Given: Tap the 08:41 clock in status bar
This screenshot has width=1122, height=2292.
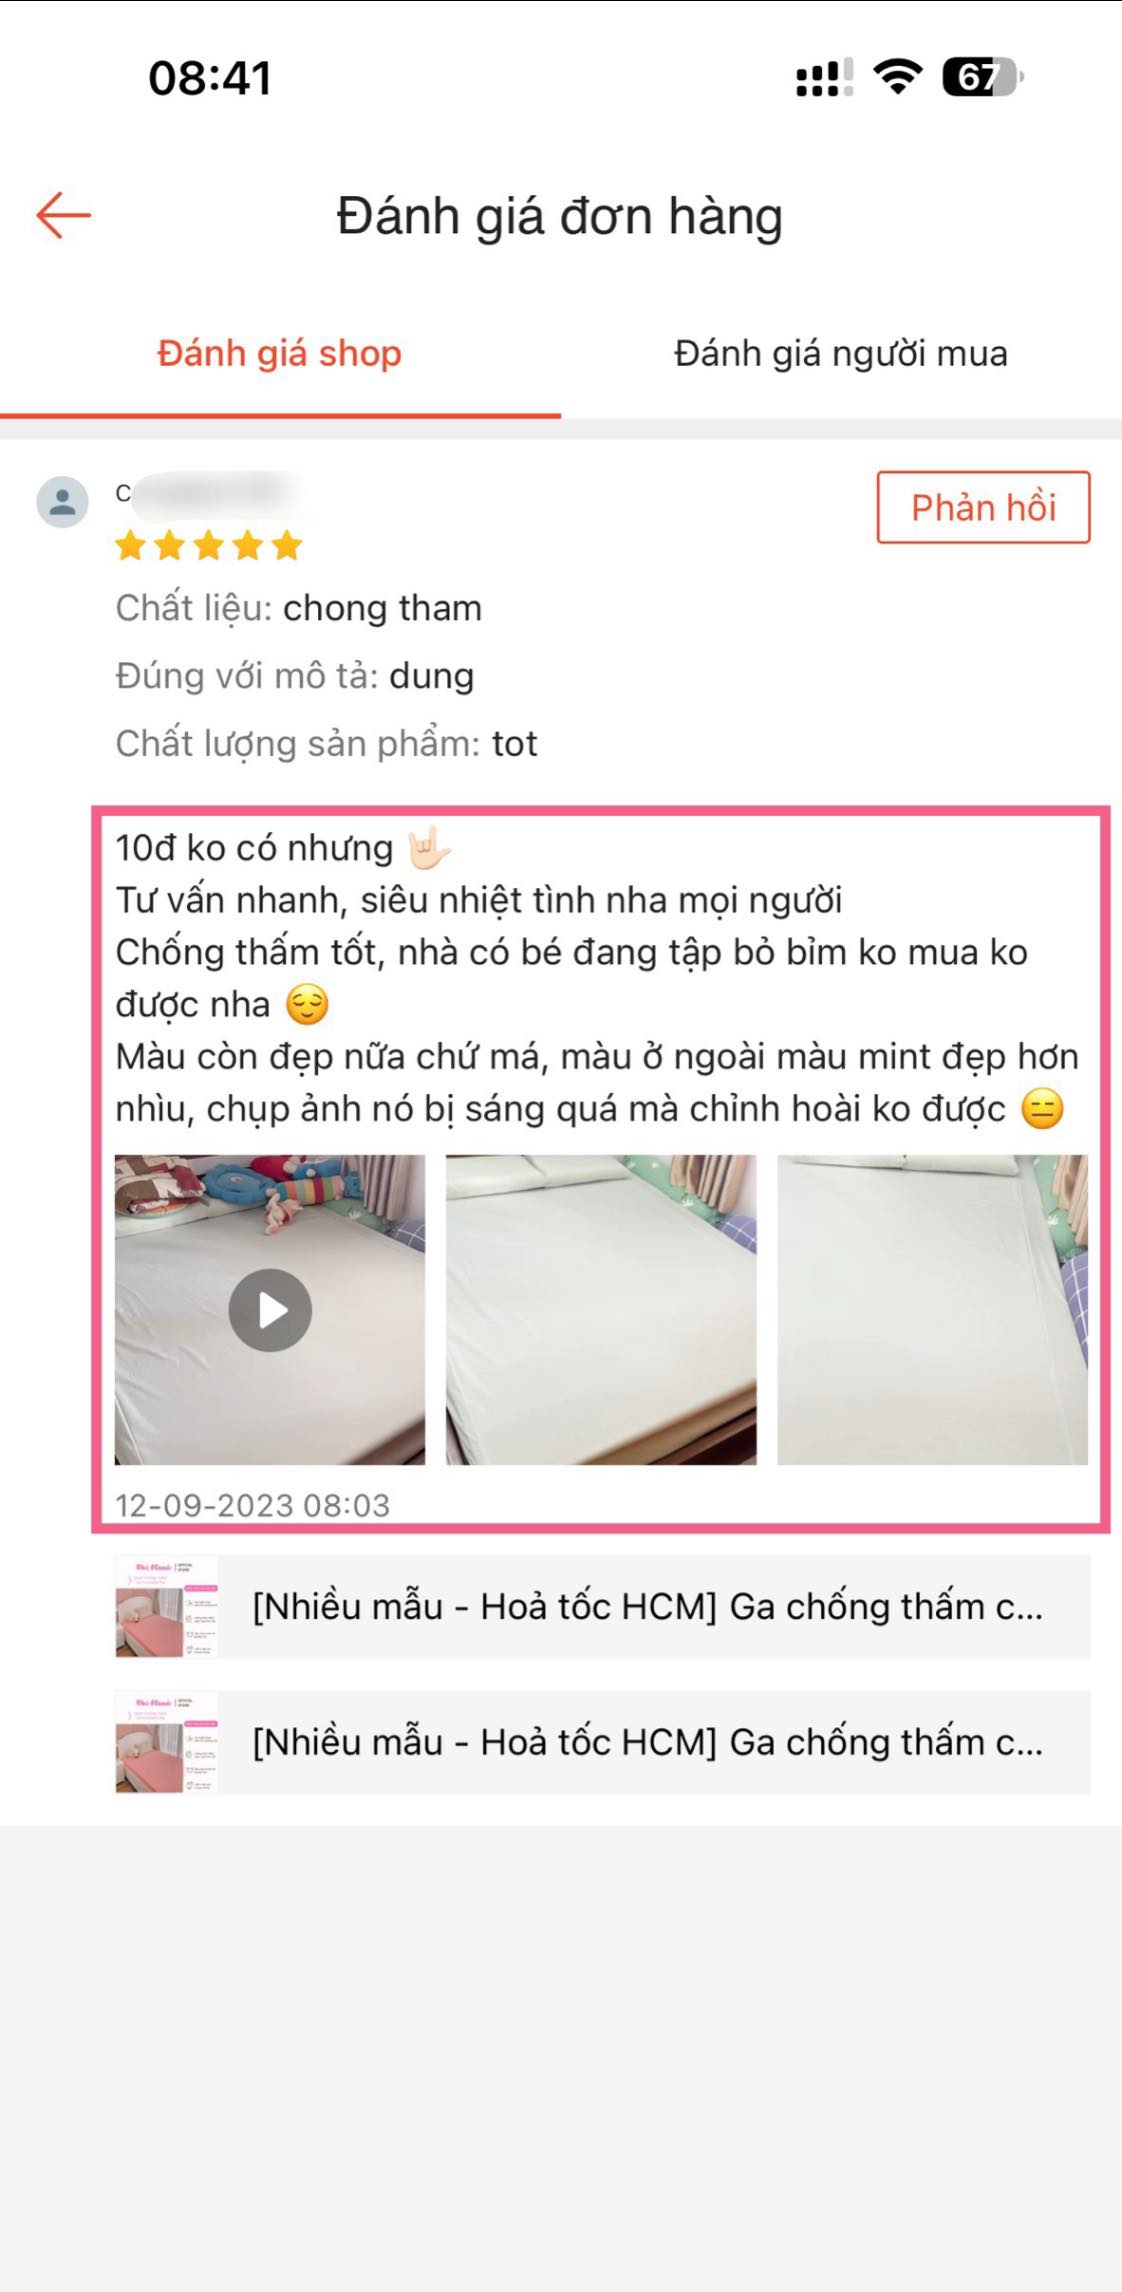Looking at the screenshot, I should click(x=210, y=78).
